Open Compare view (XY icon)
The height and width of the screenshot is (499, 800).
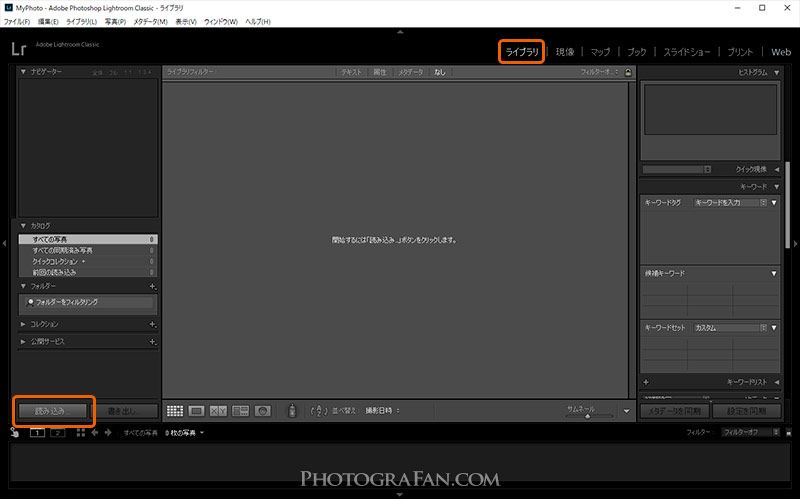tap(218, 411)
